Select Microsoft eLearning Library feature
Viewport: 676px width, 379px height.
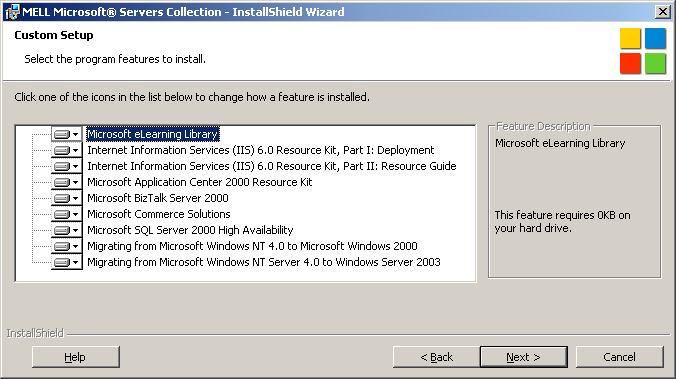pyautogui.click(x=153, y=134)
